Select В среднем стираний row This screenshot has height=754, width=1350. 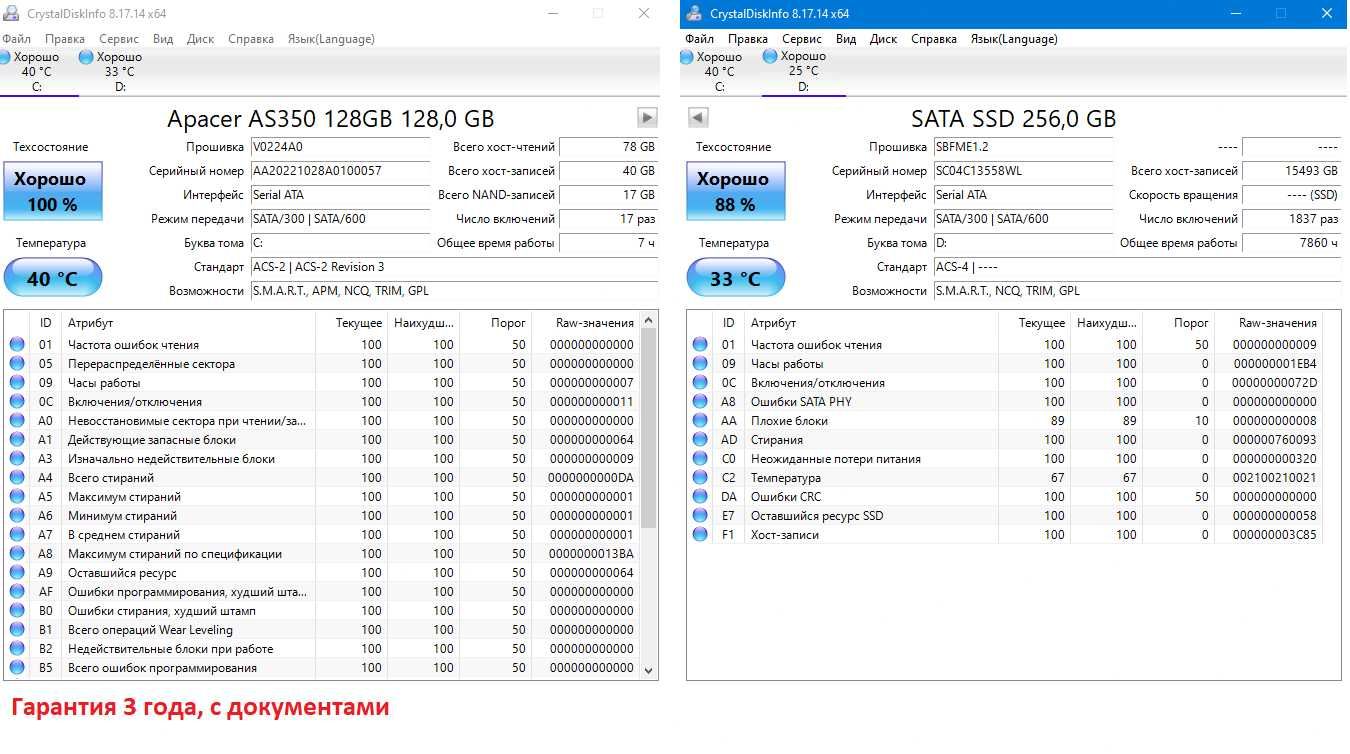pos(322,535)
